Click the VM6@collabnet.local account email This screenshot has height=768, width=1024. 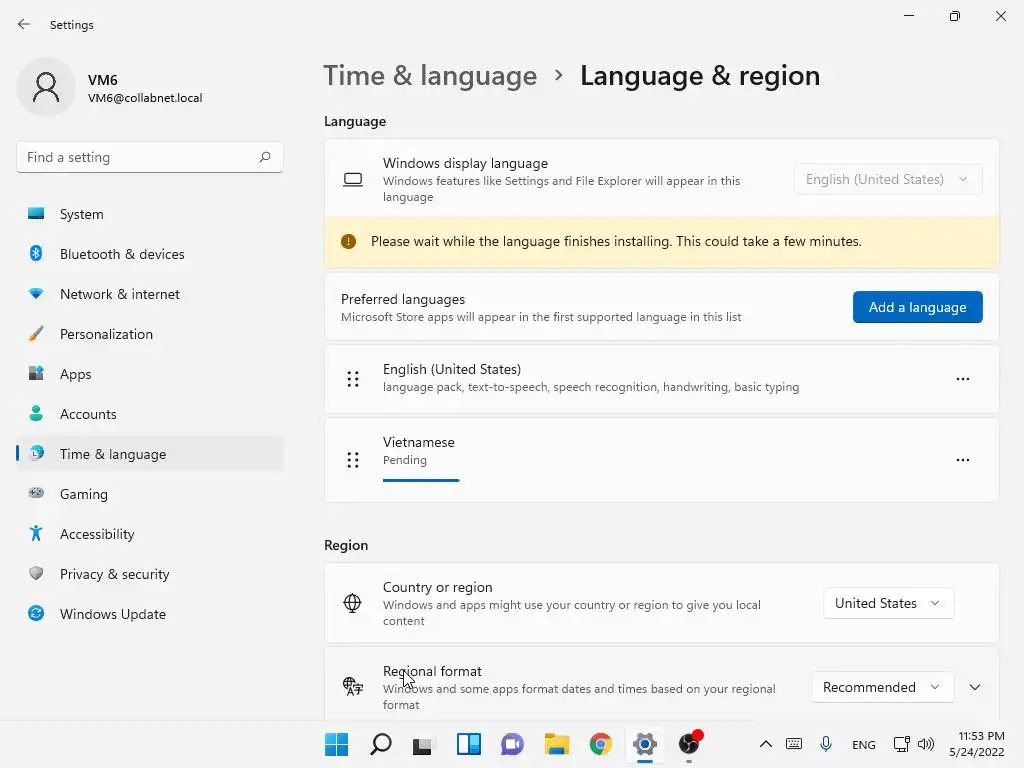[x=145, y=98]
